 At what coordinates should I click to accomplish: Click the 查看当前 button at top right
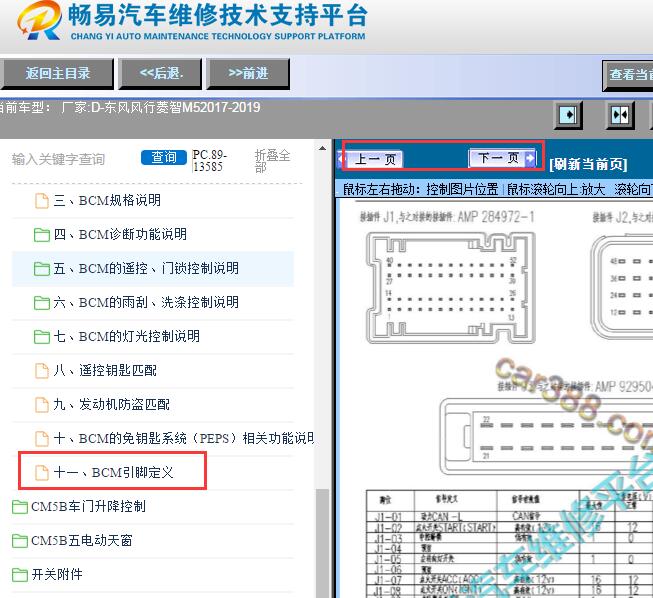[628, 75]
